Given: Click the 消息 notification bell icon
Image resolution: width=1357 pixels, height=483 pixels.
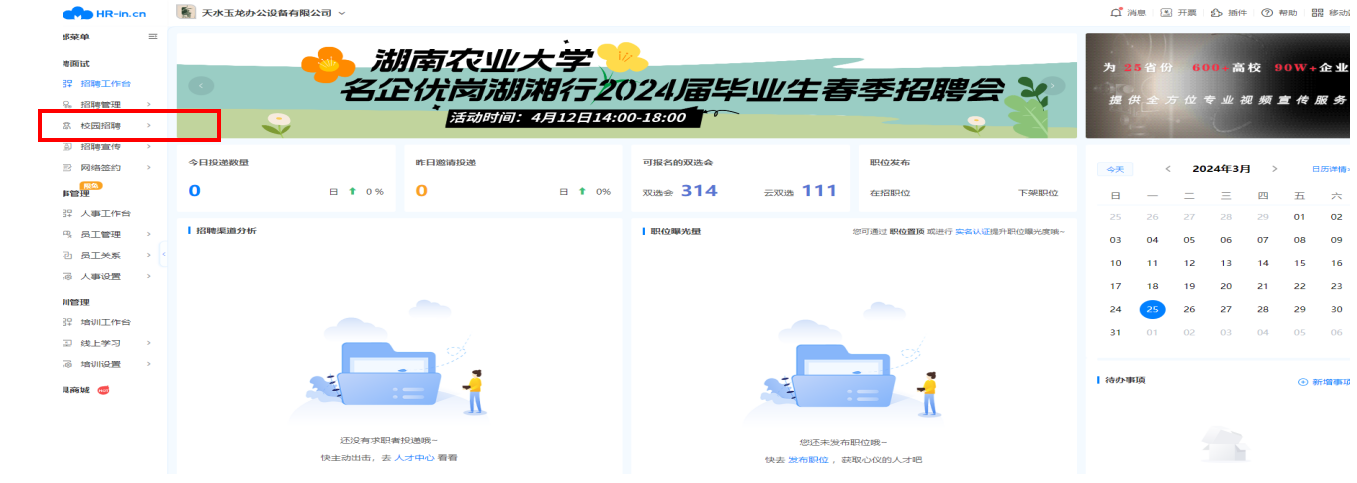Looking at the screenshot, I should (x=1116, y=13).
